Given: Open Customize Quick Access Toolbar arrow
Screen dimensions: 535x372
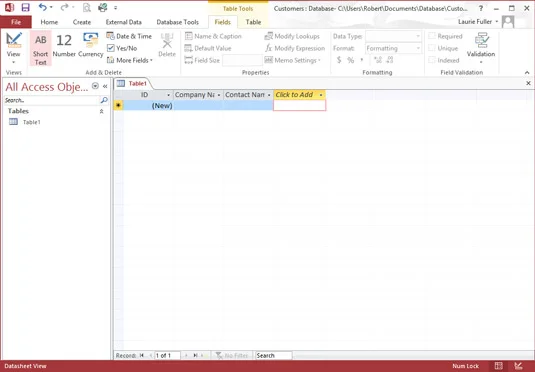Looking at the screenshot, I should coord(115,8).
